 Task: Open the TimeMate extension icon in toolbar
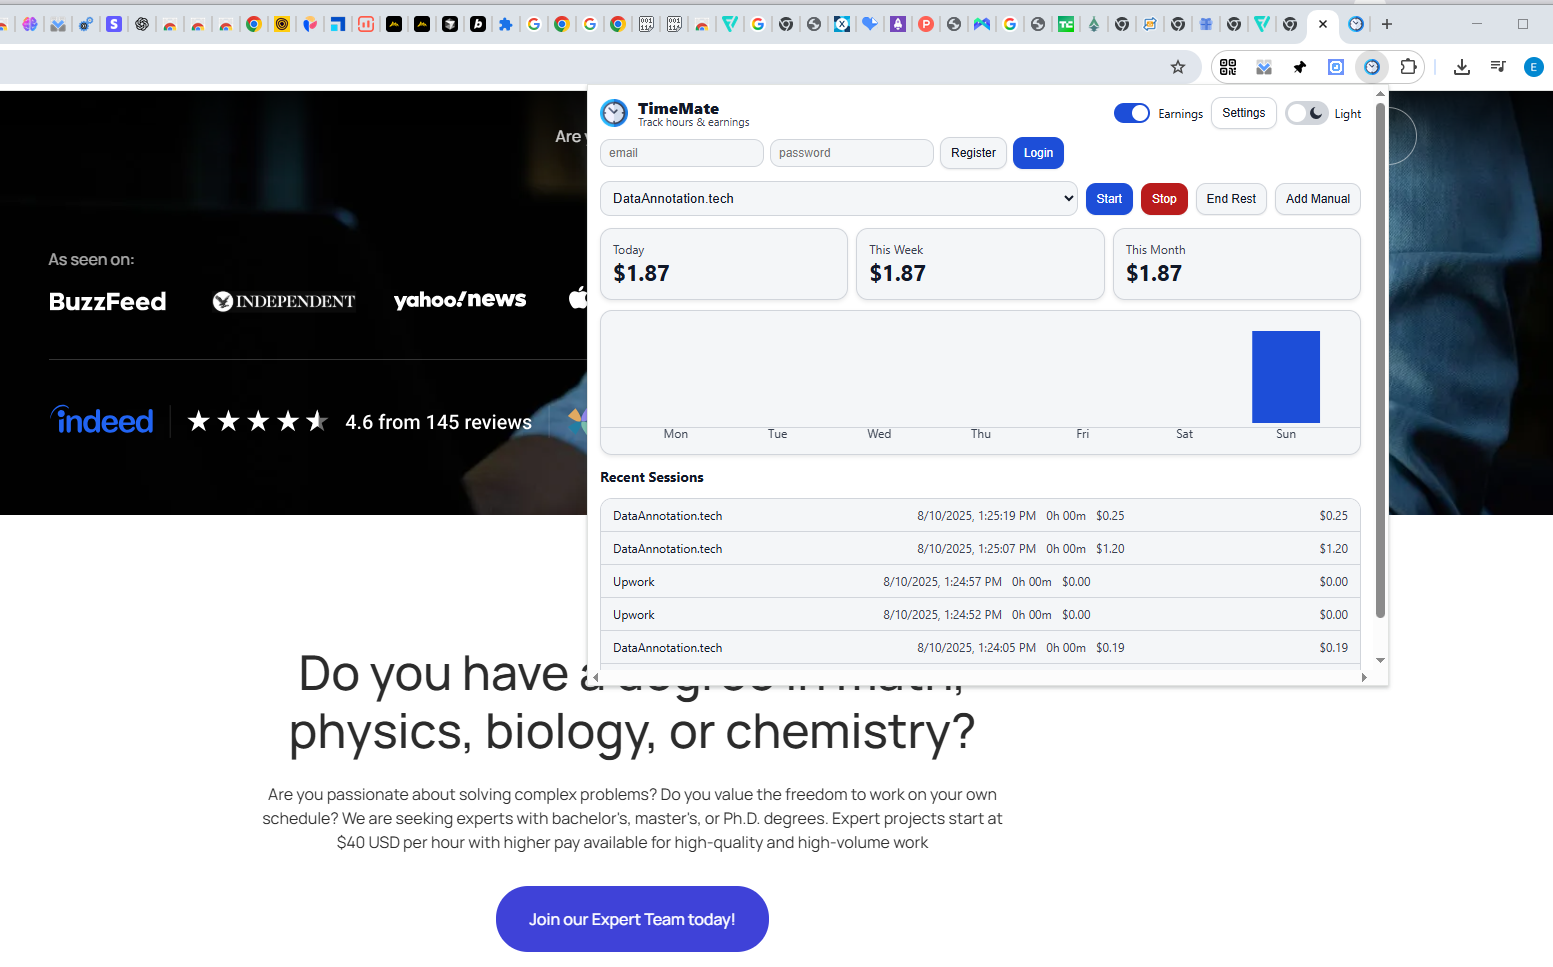[x=1372, y=67]
